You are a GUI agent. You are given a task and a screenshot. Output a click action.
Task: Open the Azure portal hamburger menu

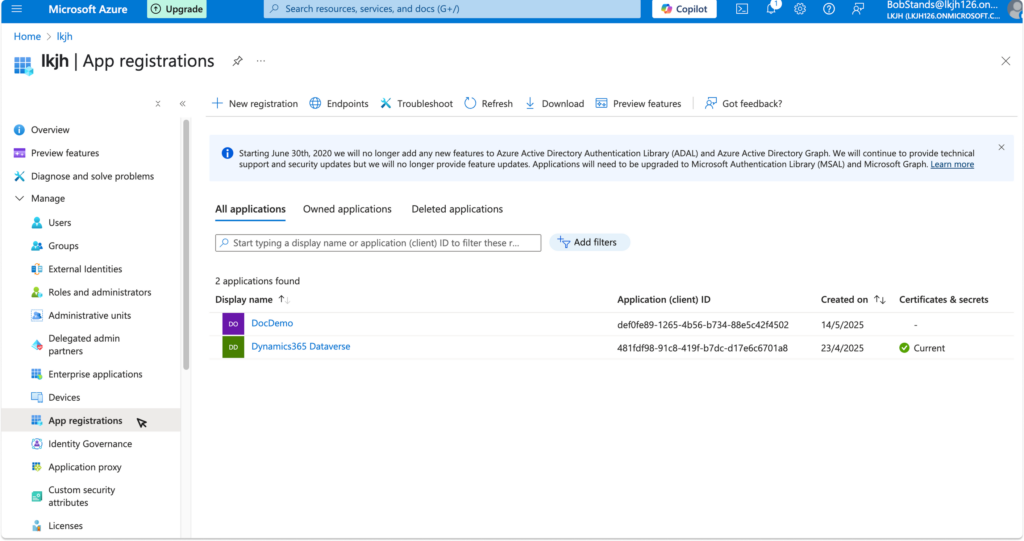click(x=16, y=9)
